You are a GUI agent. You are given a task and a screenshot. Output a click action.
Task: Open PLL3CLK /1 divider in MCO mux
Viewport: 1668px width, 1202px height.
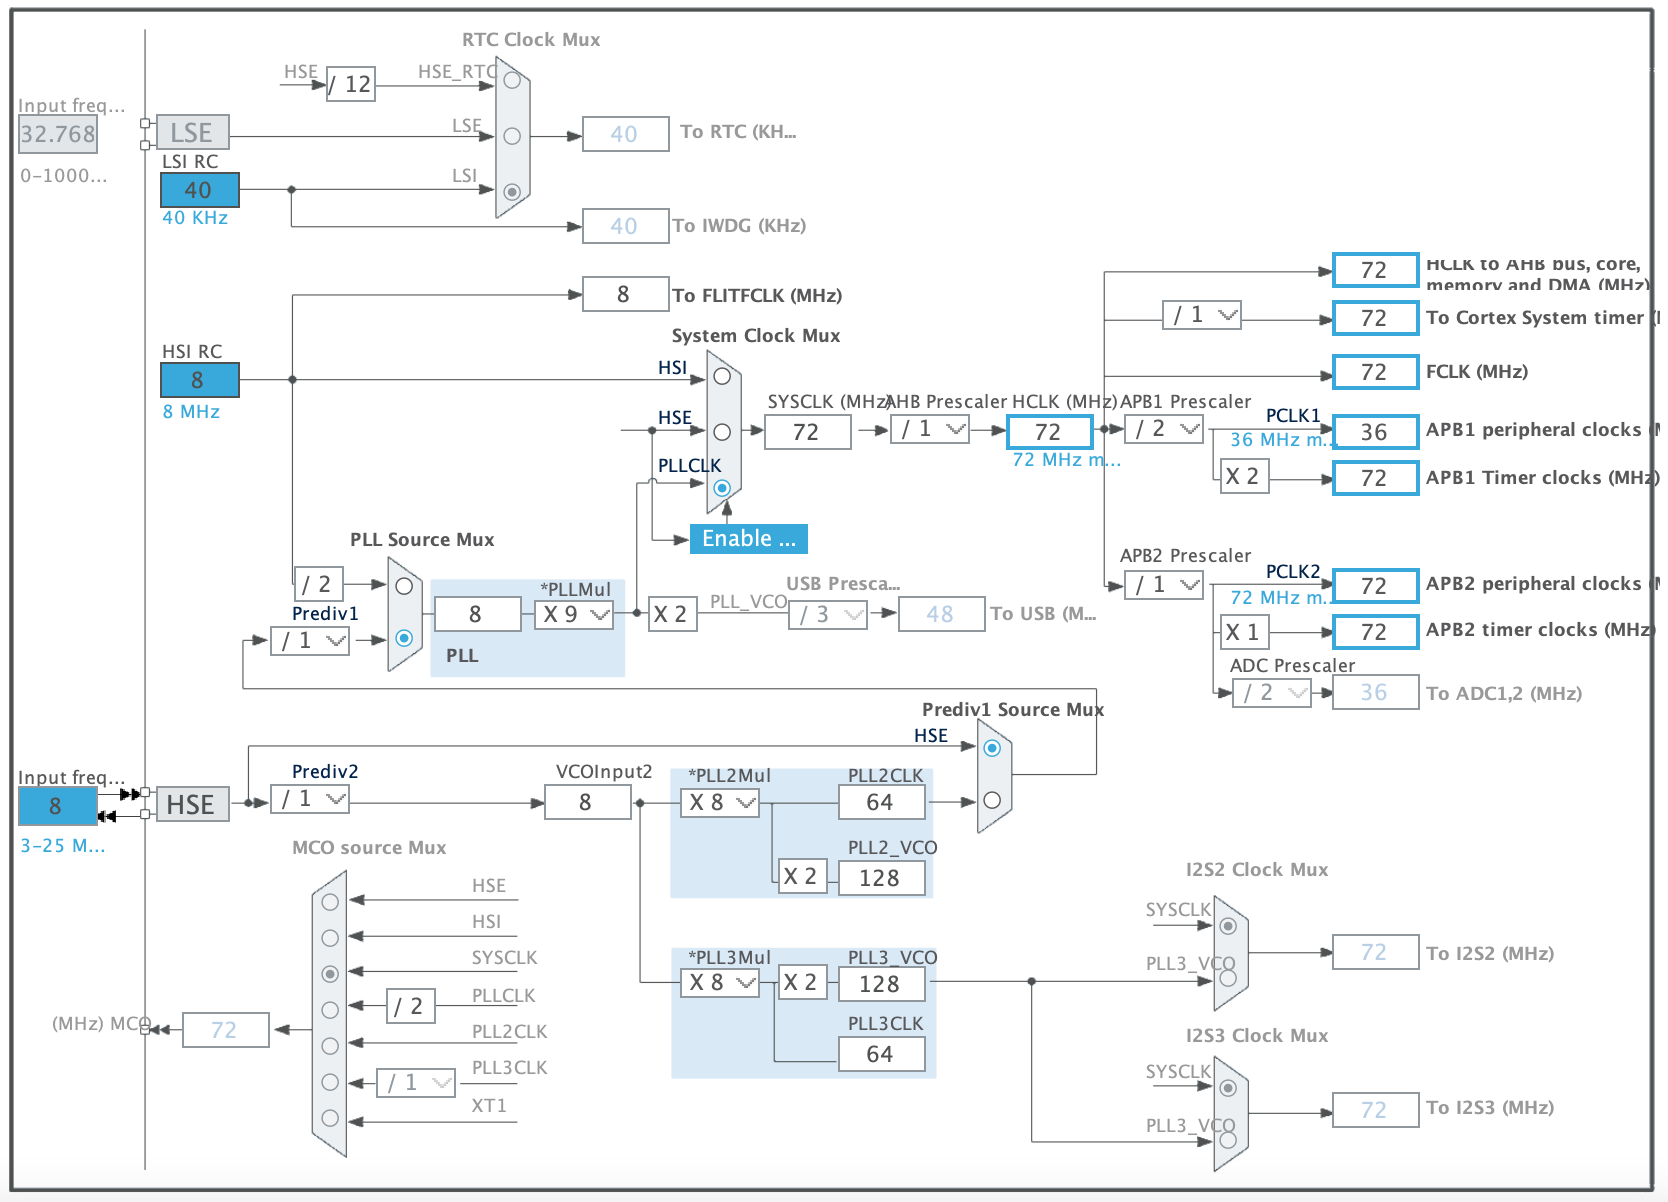[x=416, y=1083]
